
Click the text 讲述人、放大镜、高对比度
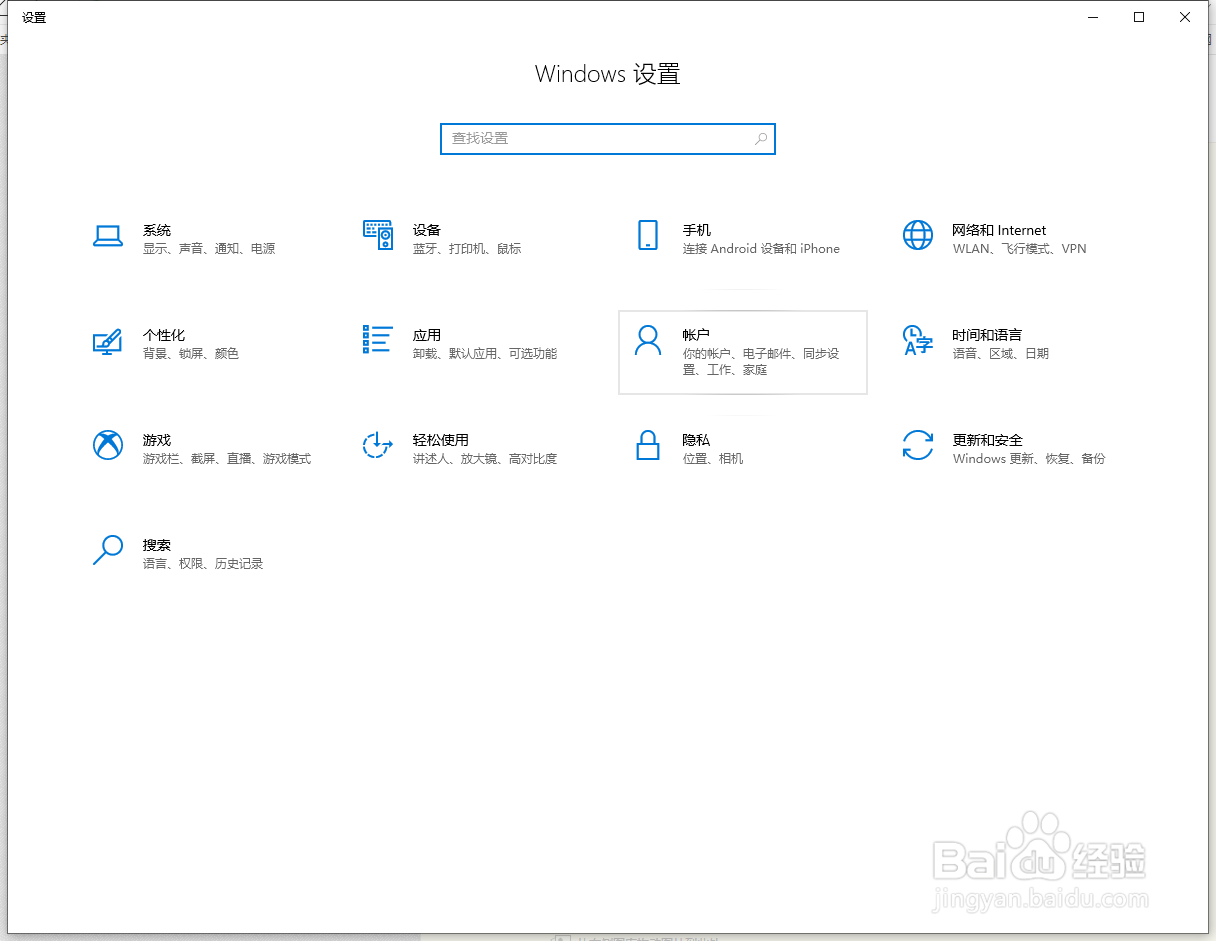tap(485, 459)
